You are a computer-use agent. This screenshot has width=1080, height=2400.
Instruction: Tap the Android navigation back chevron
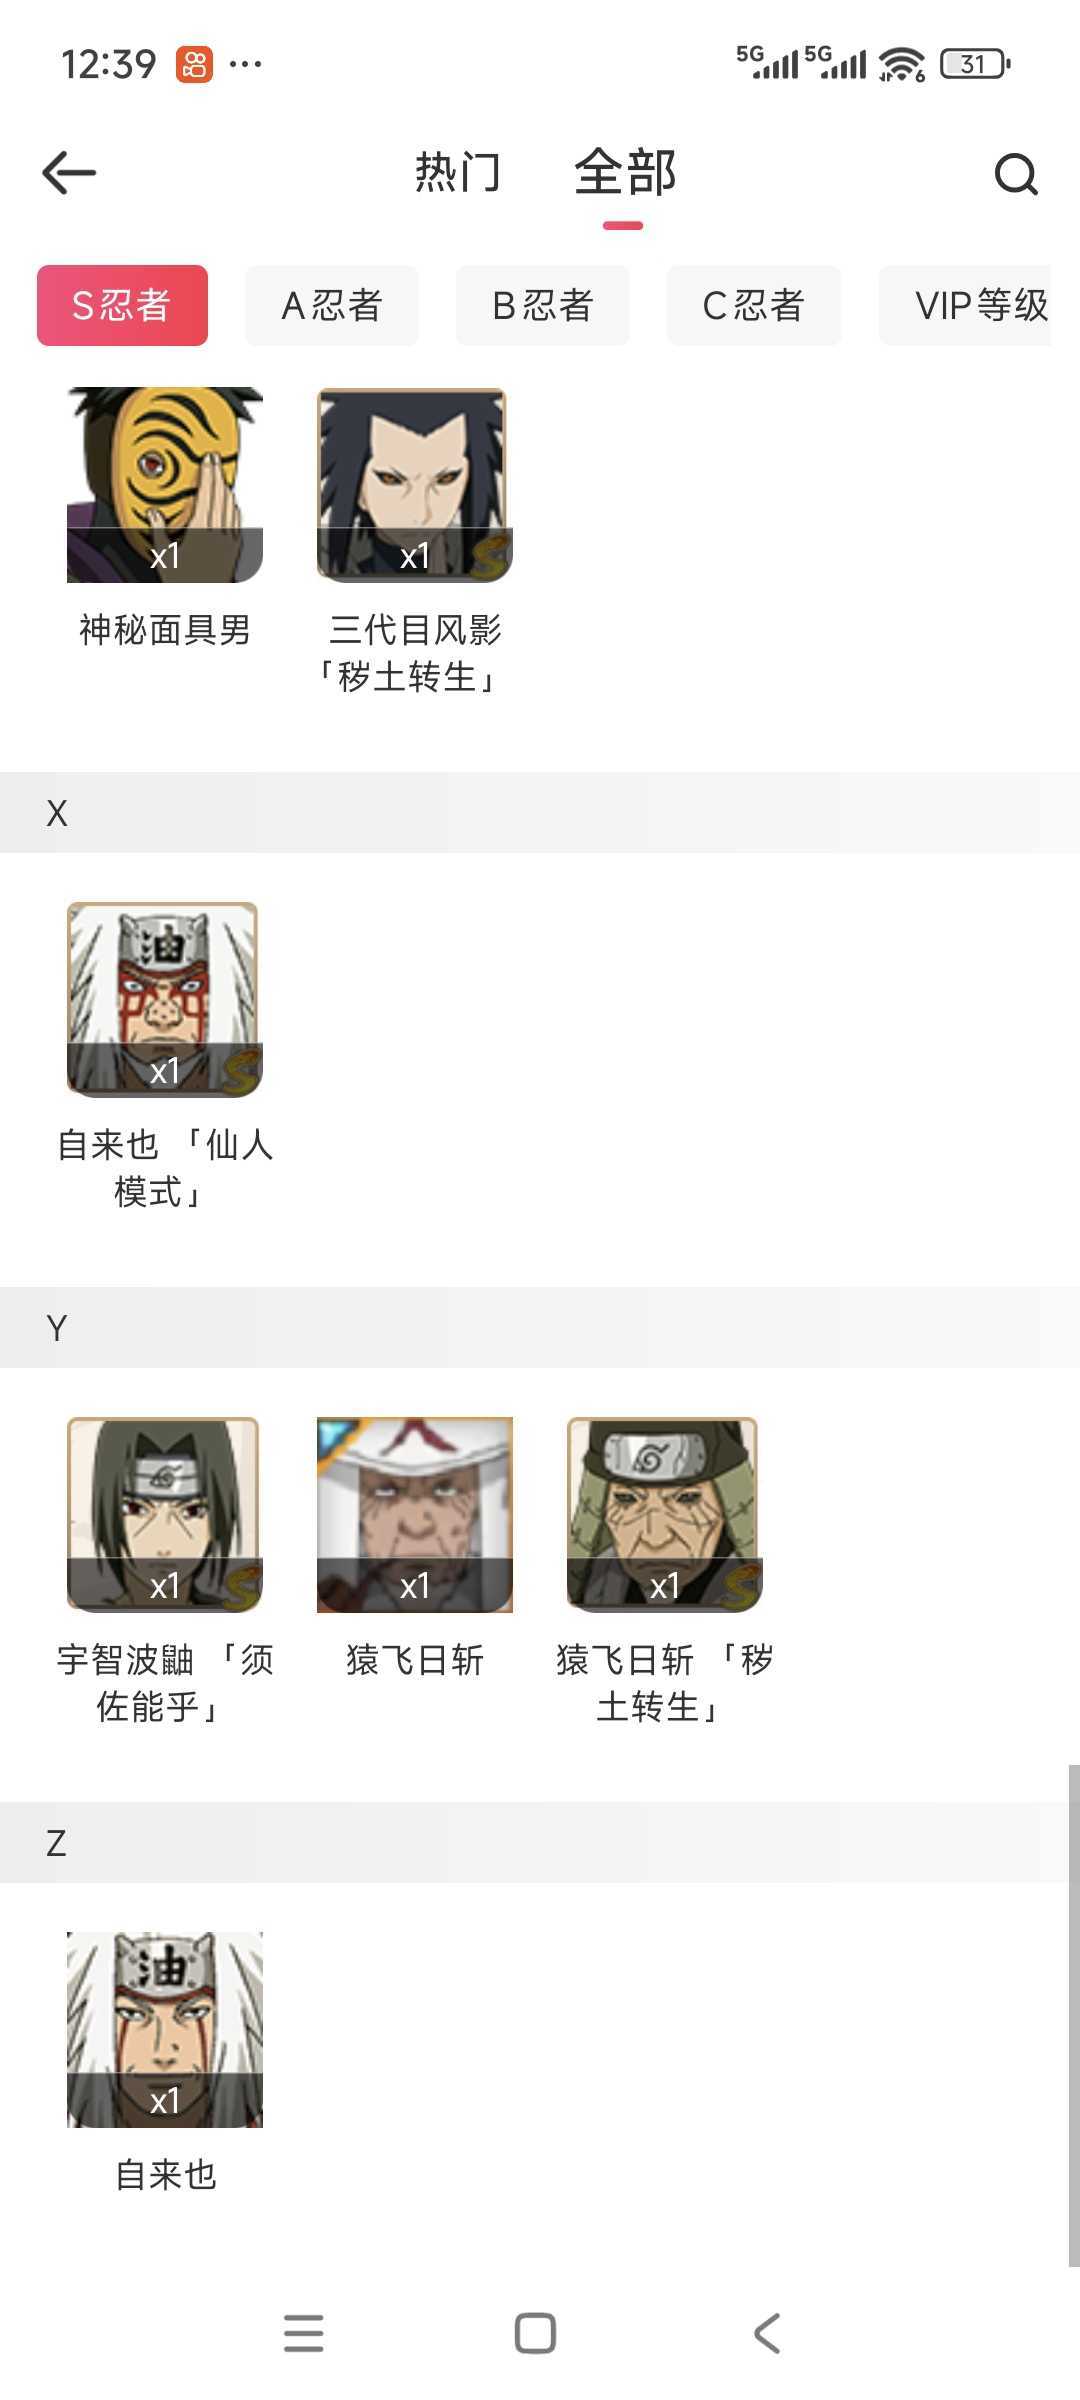point(767,2333)
